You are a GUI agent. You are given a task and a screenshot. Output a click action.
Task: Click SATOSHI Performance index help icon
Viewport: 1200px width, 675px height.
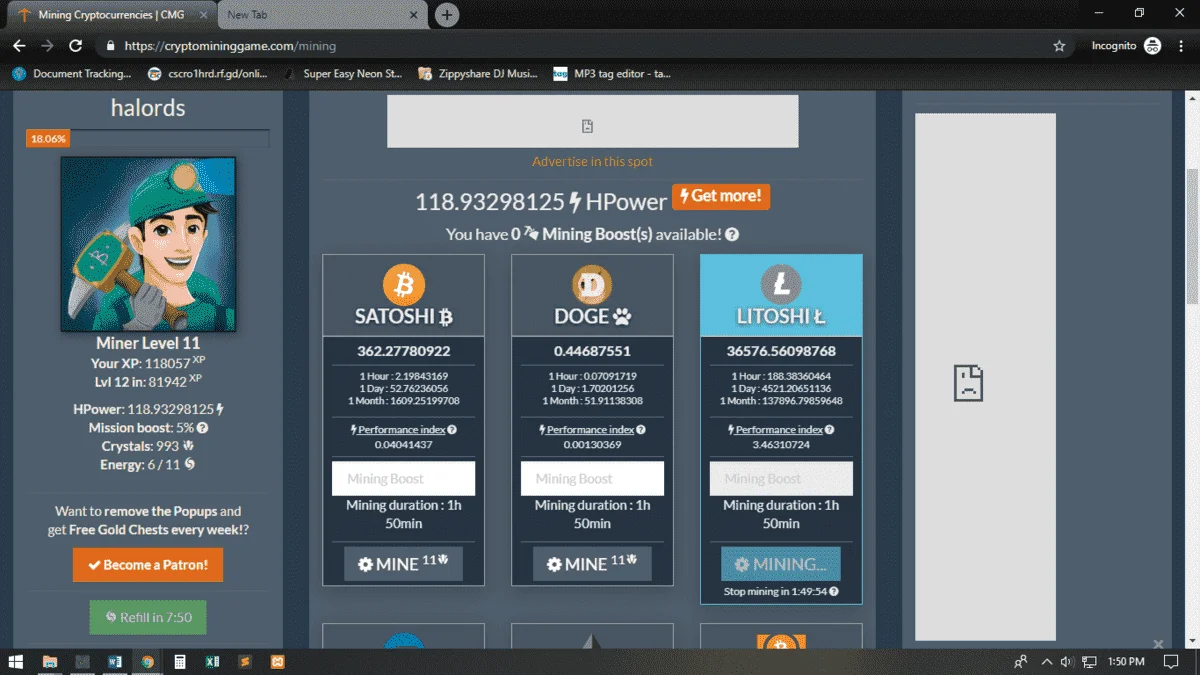point(452,430)
